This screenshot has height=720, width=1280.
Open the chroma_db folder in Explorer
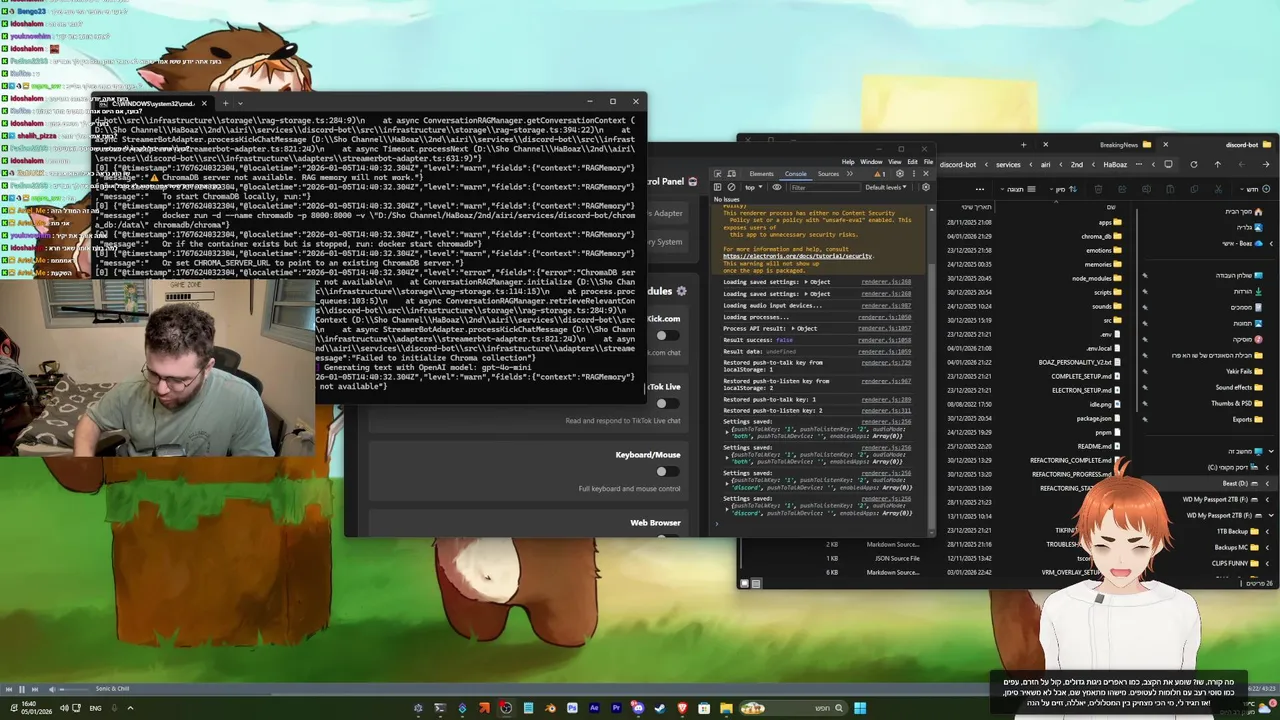click(x=1103, y=236)
